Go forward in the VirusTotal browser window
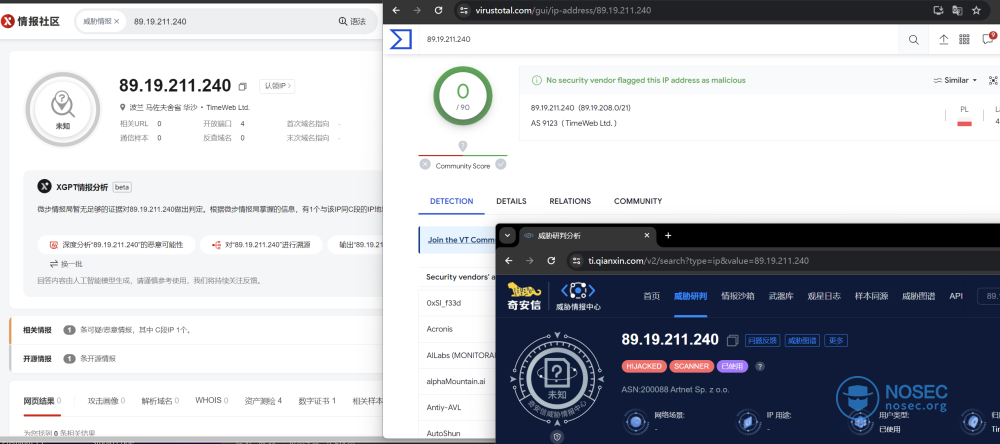 pos(417,10)
